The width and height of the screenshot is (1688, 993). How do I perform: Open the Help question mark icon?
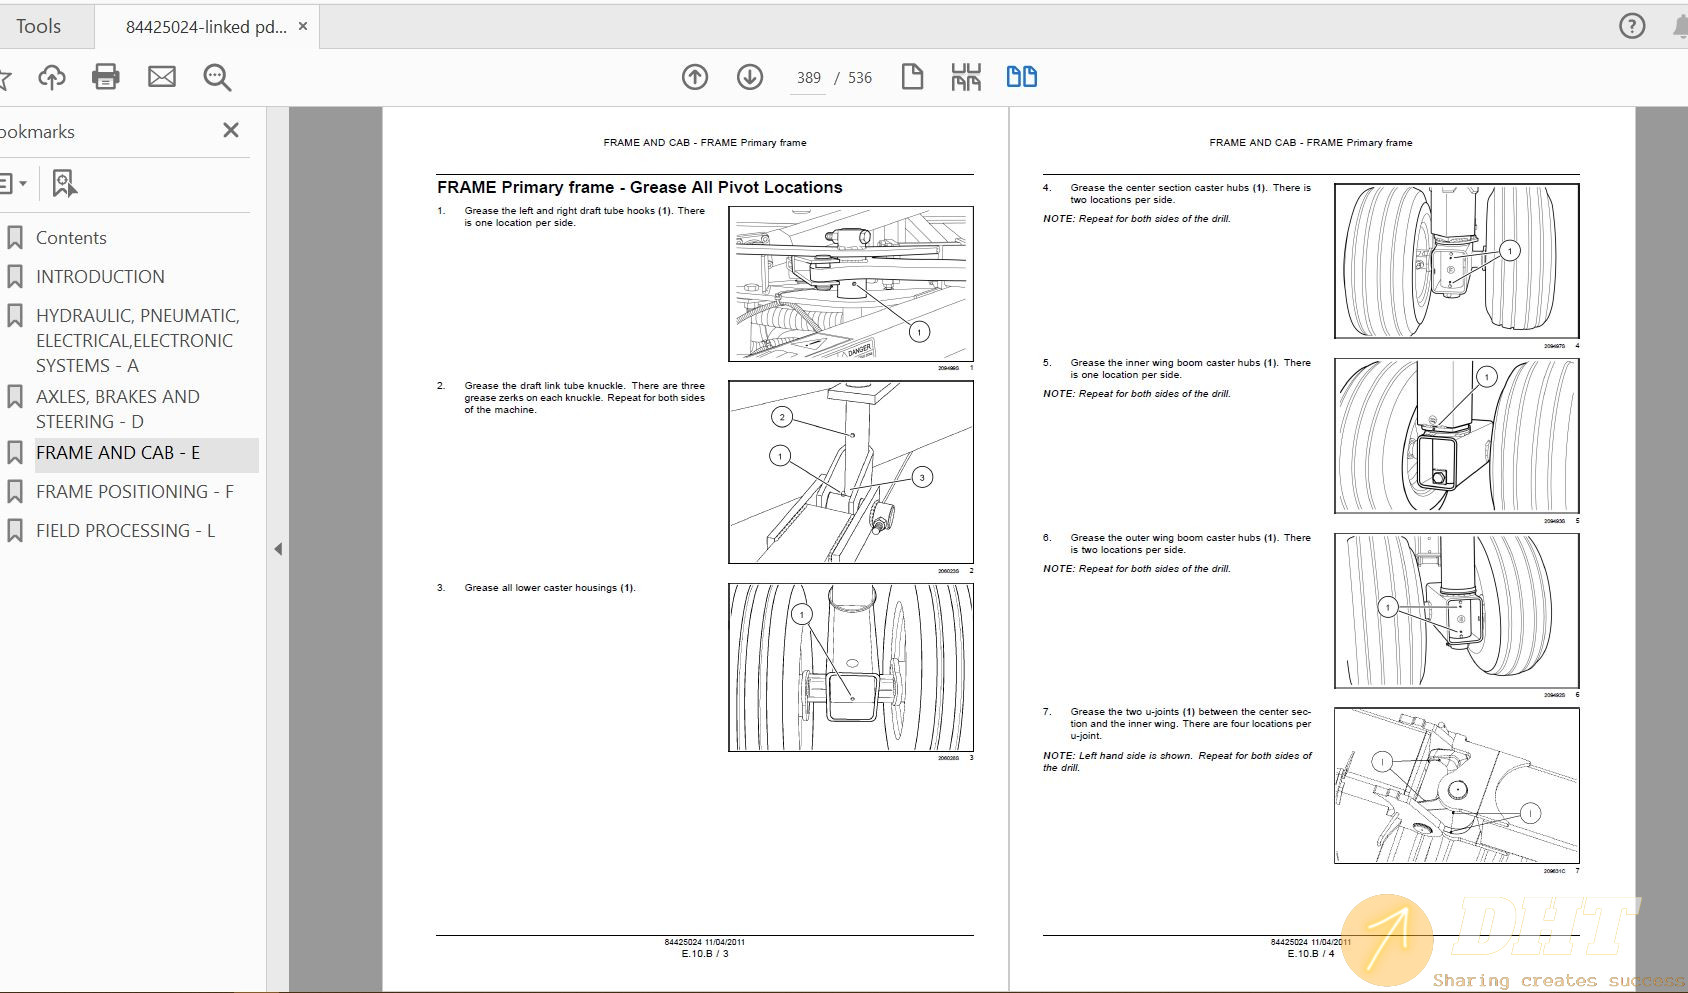(x=1632, y=27)
